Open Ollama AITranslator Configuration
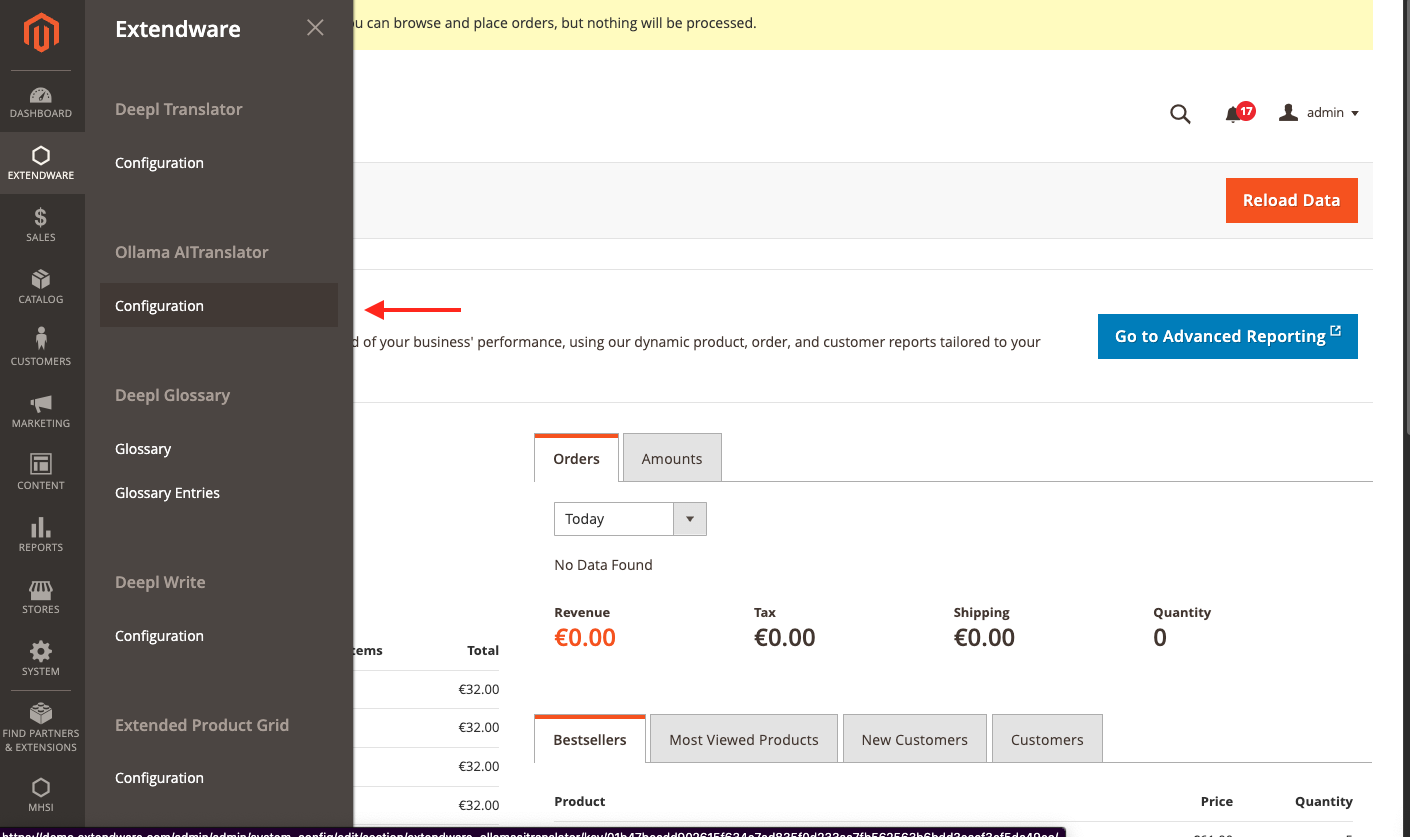 tap(160, 306)
